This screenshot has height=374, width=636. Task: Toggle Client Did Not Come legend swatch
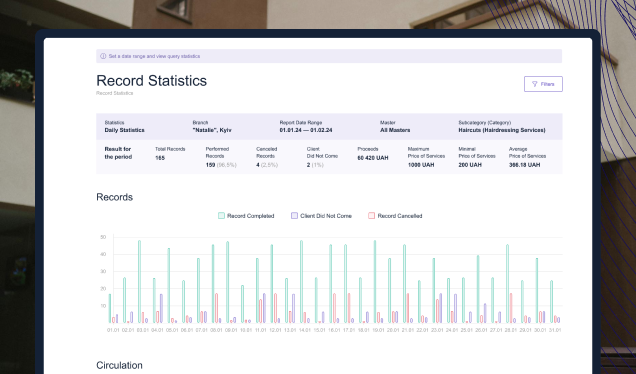(x=294, y=216)
